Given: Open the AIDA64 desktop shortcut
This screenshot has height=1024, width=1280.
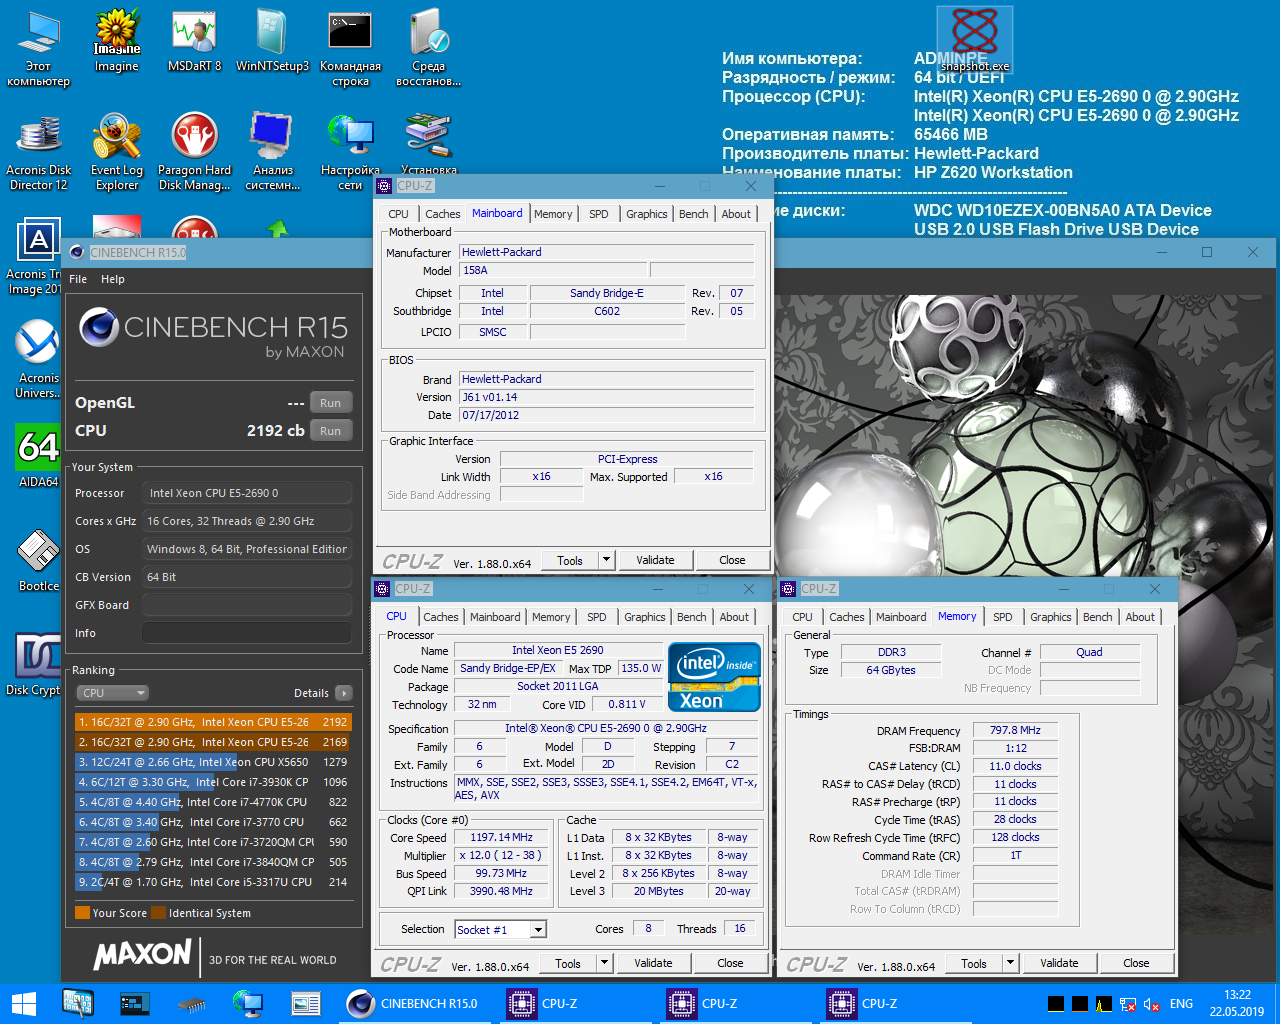Looking at the screenshot, I should pos(38,456).
